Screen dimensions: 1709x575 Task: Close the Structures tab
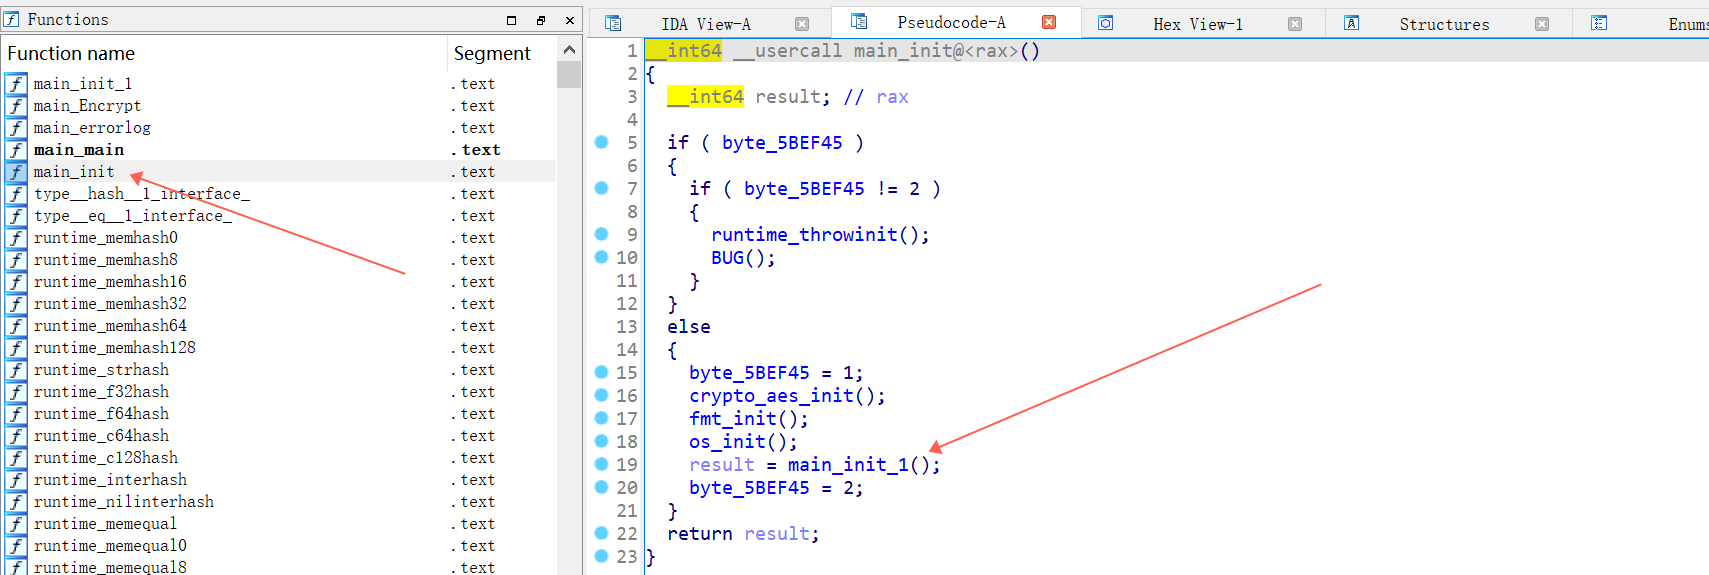(x=1542, y=24)
